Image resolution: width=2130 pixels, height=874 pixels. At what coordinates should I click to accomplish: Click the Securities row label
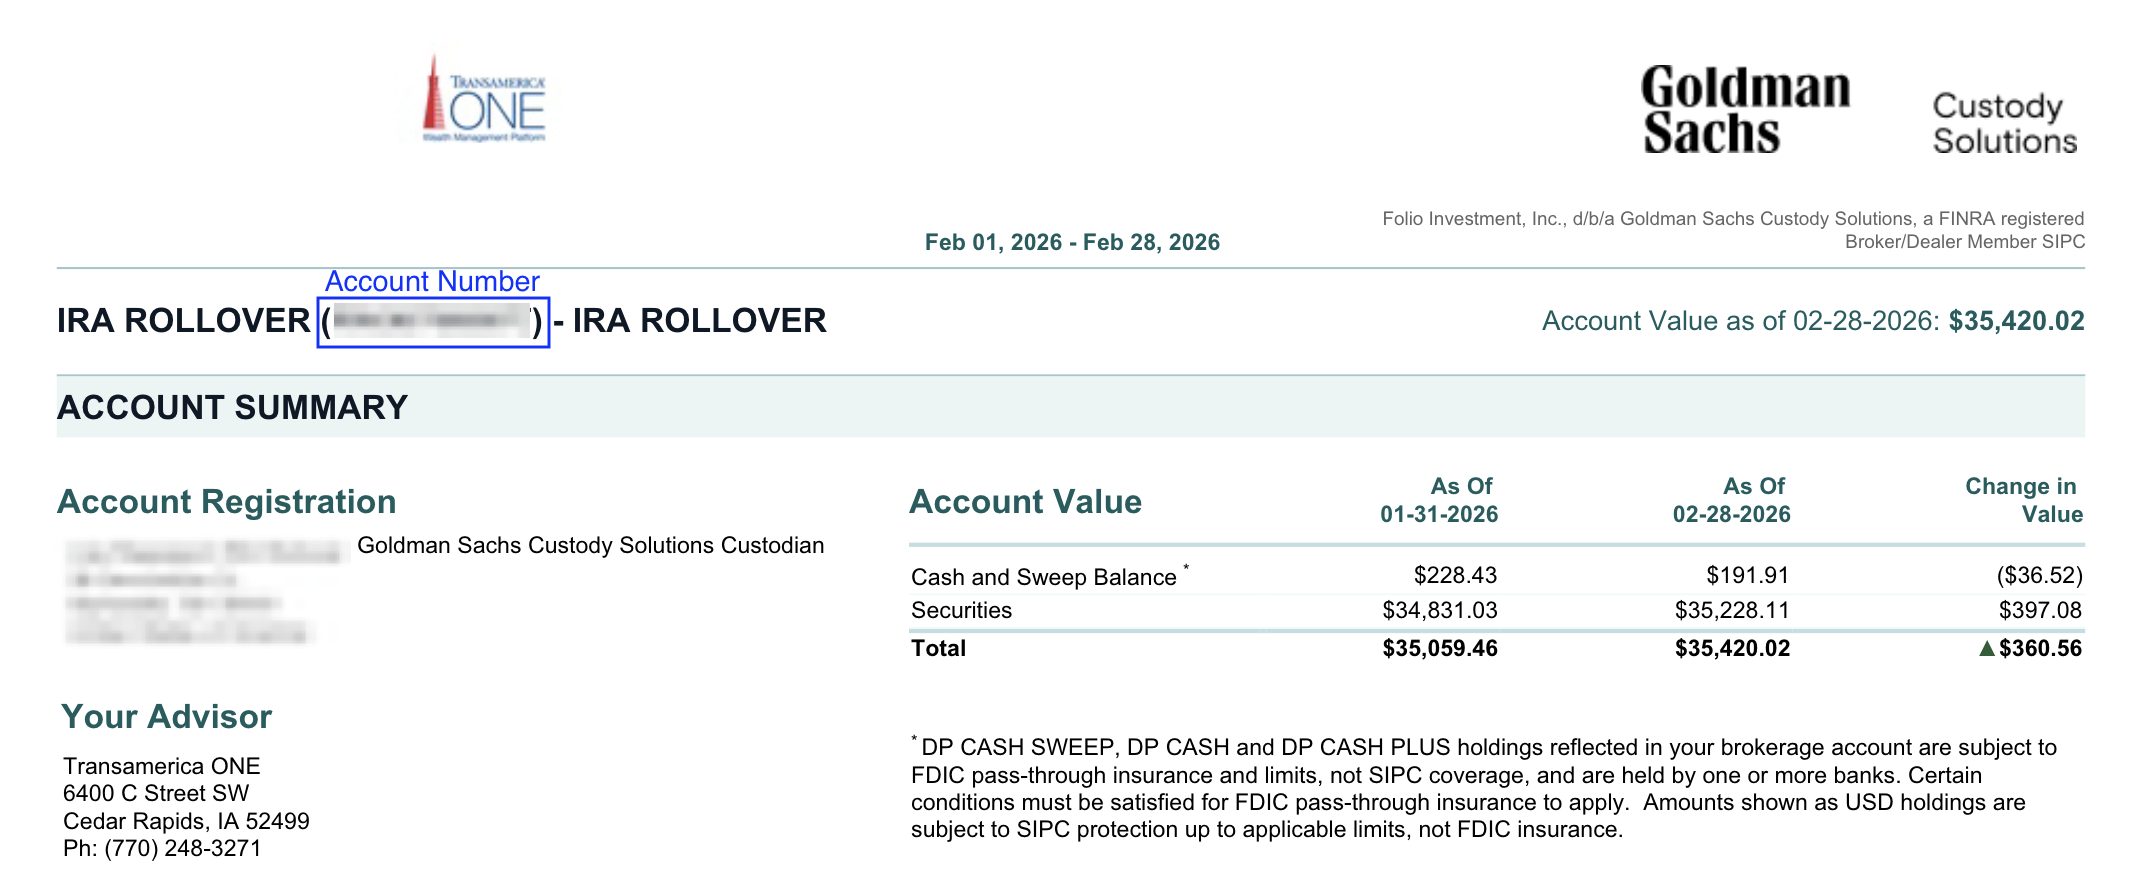pyautogui.click(x=961, y=610)
